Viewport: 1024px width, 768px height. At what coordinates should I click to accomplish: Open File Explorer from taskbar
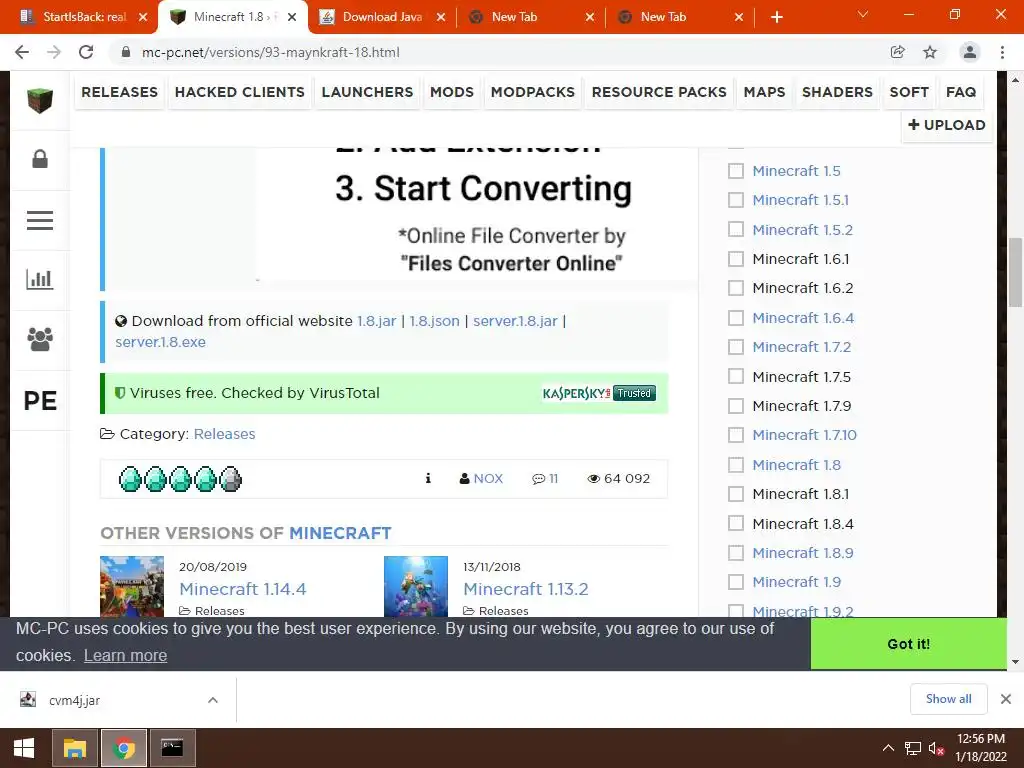click(74, 748)
